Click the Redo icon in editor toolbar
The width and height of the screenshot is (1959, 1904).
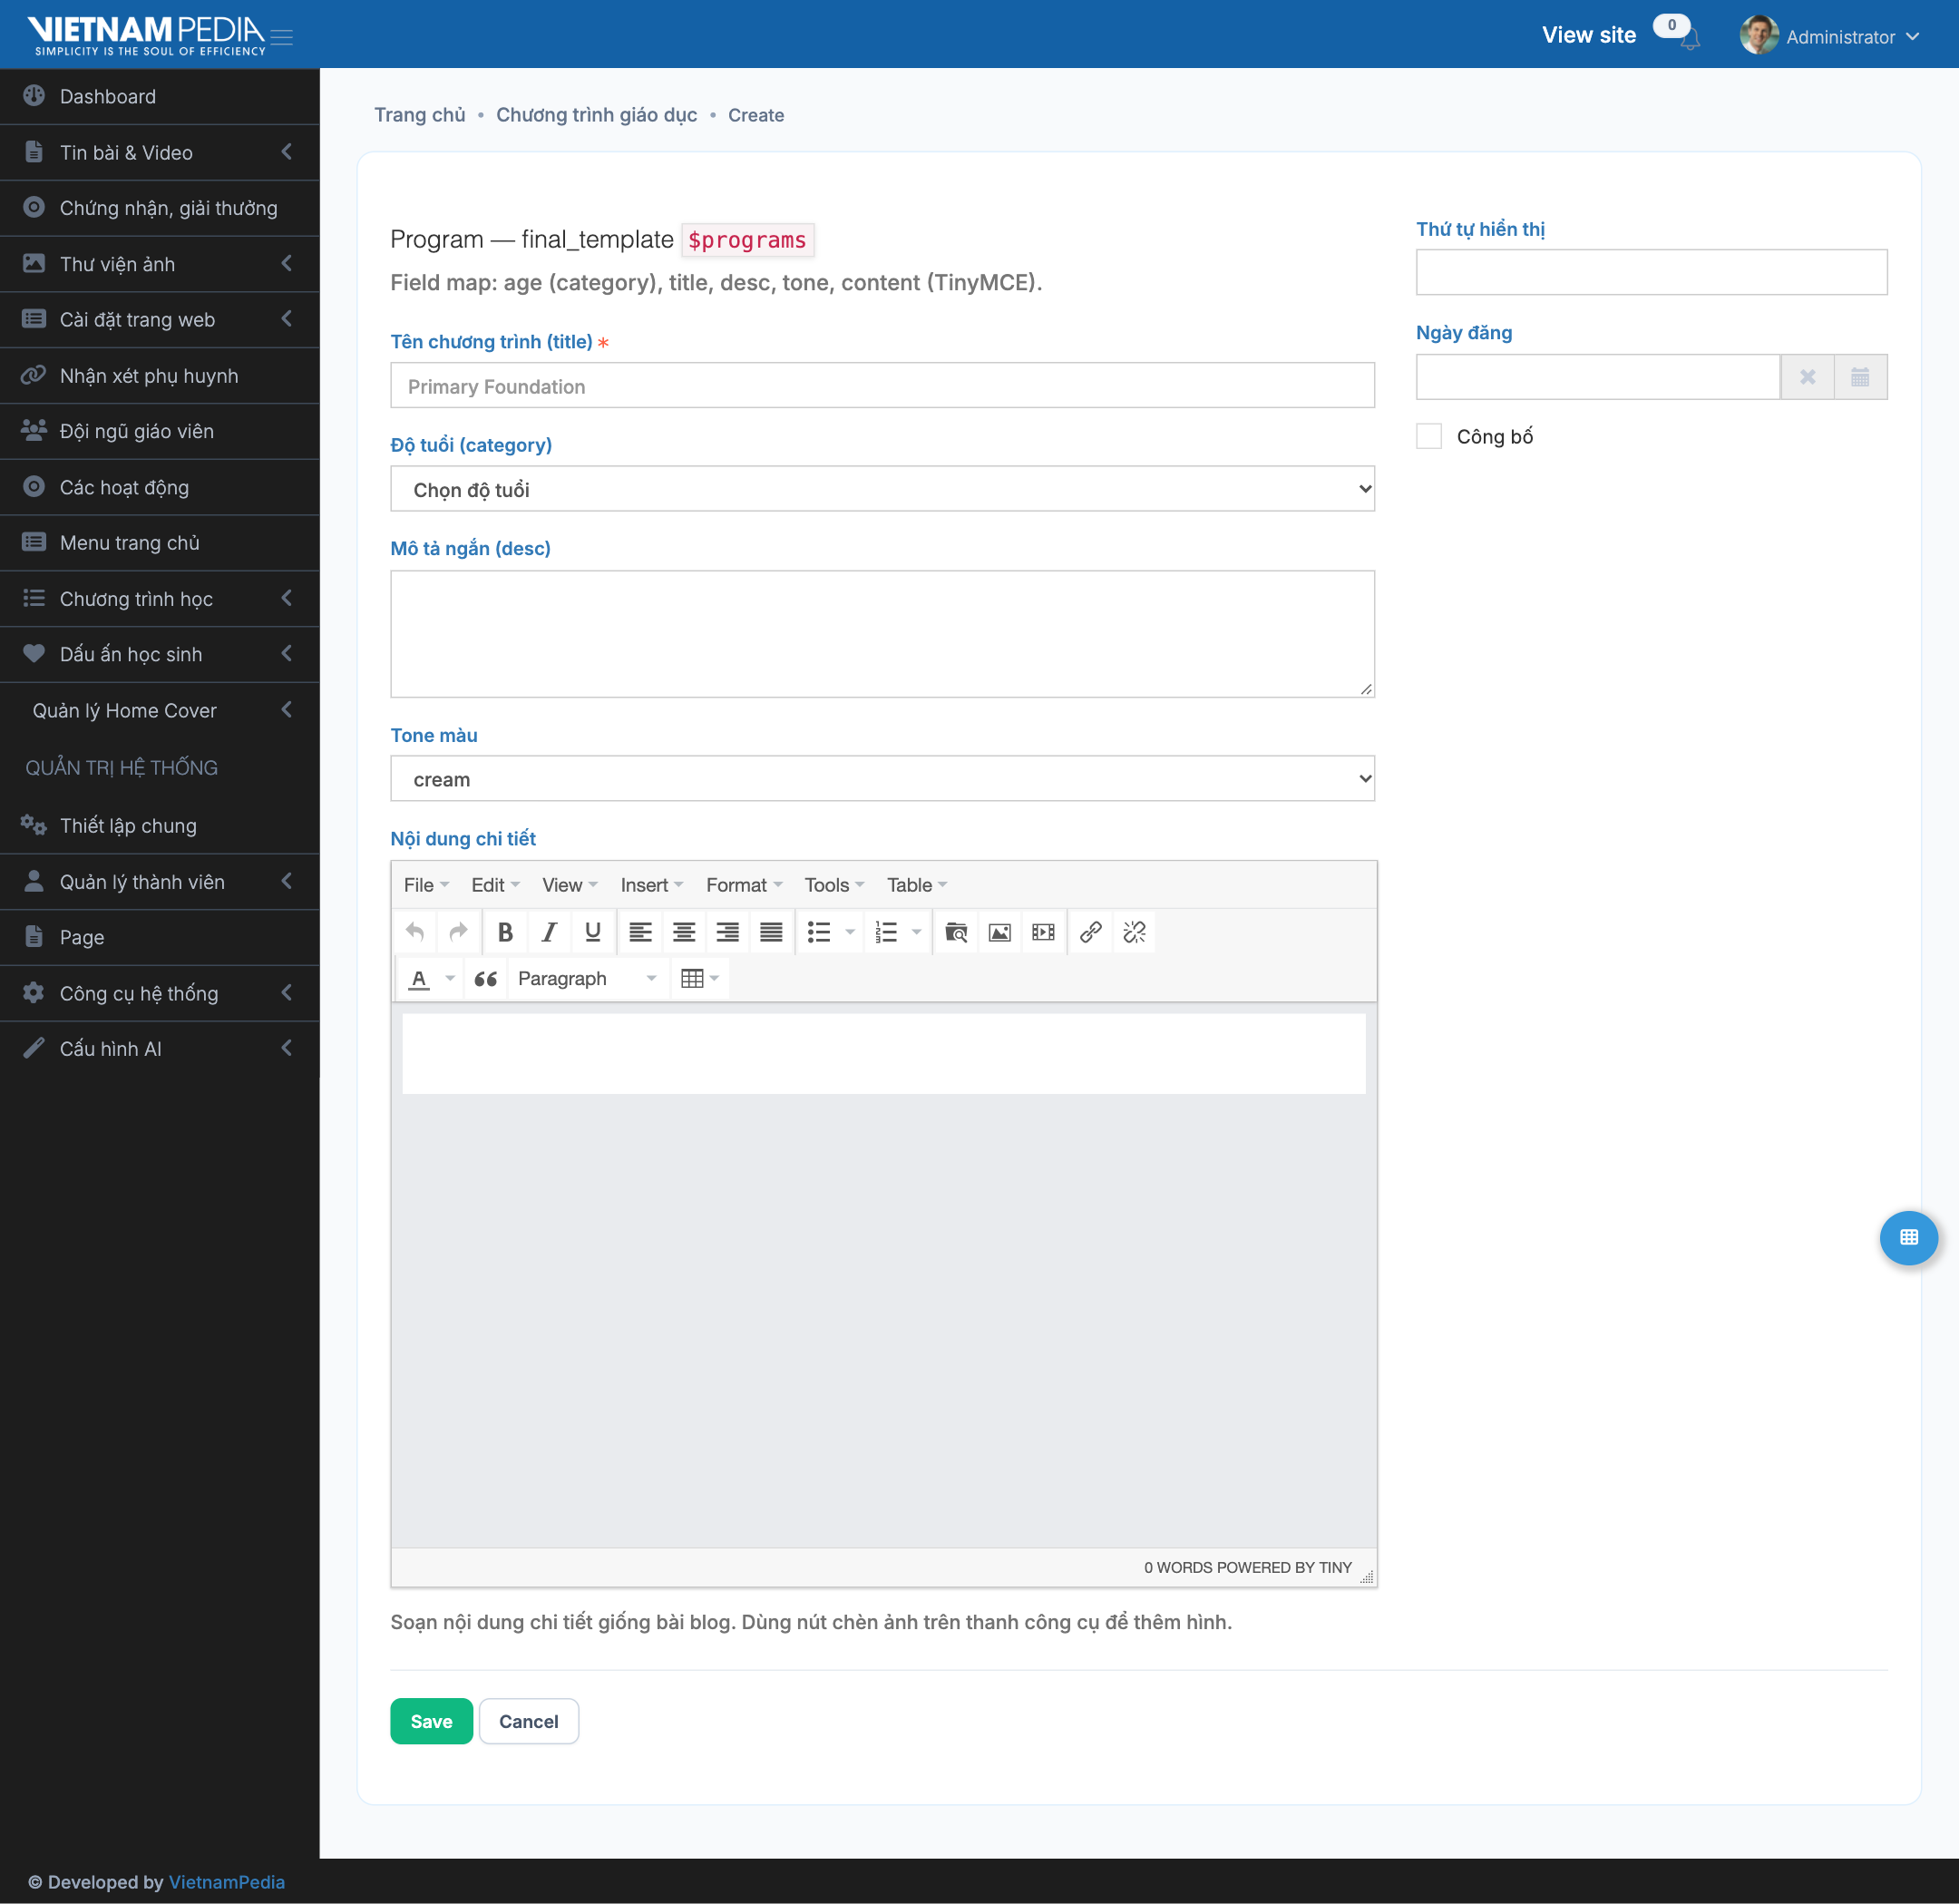coord(458,932)
